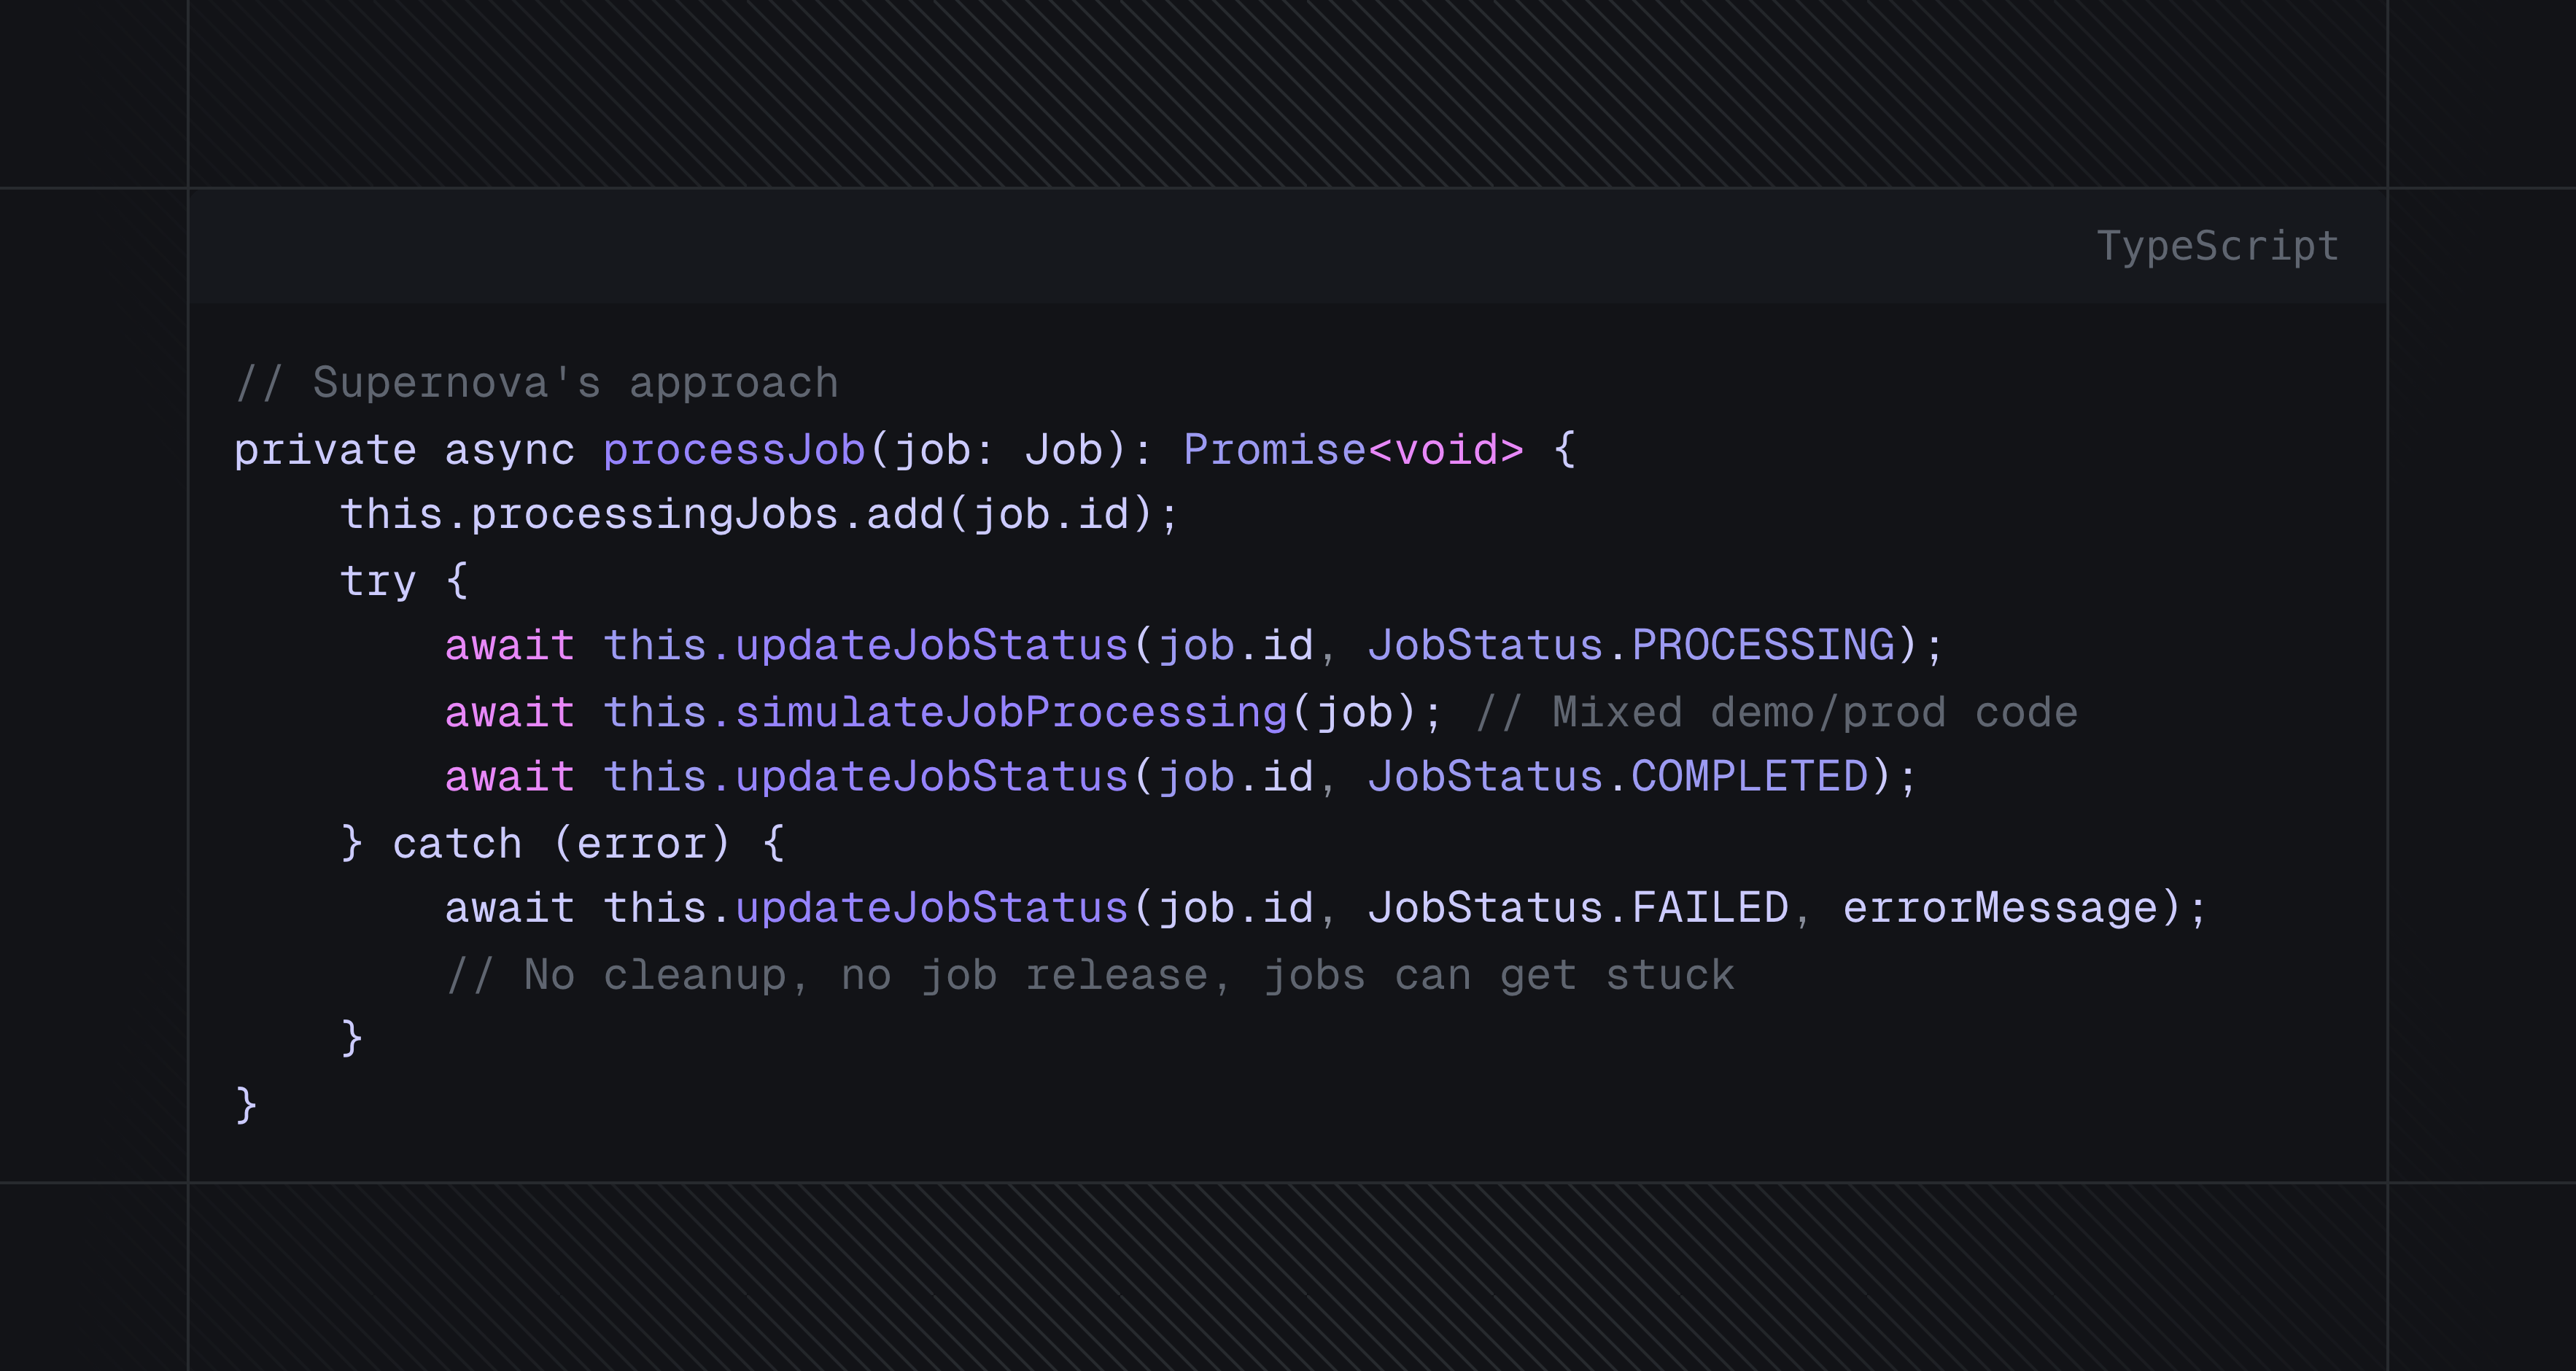The height and width of the screenshot is (1371, 2576).
Task: Click the catch keyword
Action: [457, 844]
